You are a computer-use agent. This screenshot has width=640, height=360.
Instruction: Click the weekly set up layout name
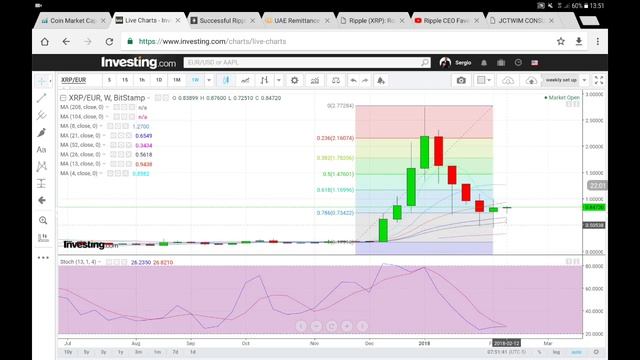pyautogui.click(x=561, y=80)
